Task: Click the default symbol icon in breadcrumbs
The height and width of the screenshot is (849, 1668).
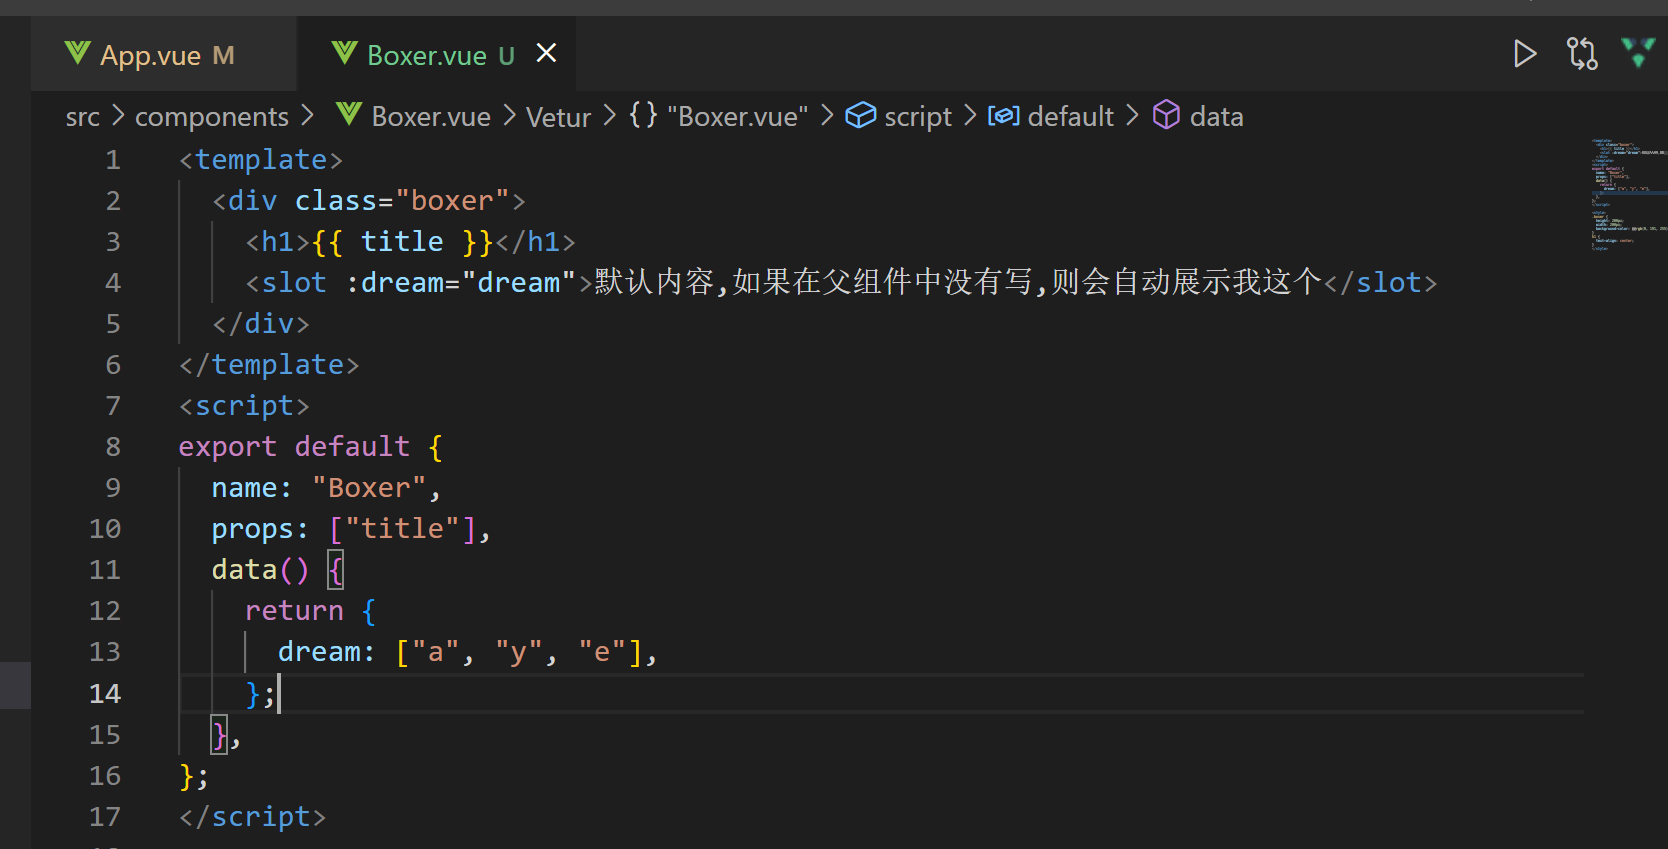Action: coord(1003,116)
